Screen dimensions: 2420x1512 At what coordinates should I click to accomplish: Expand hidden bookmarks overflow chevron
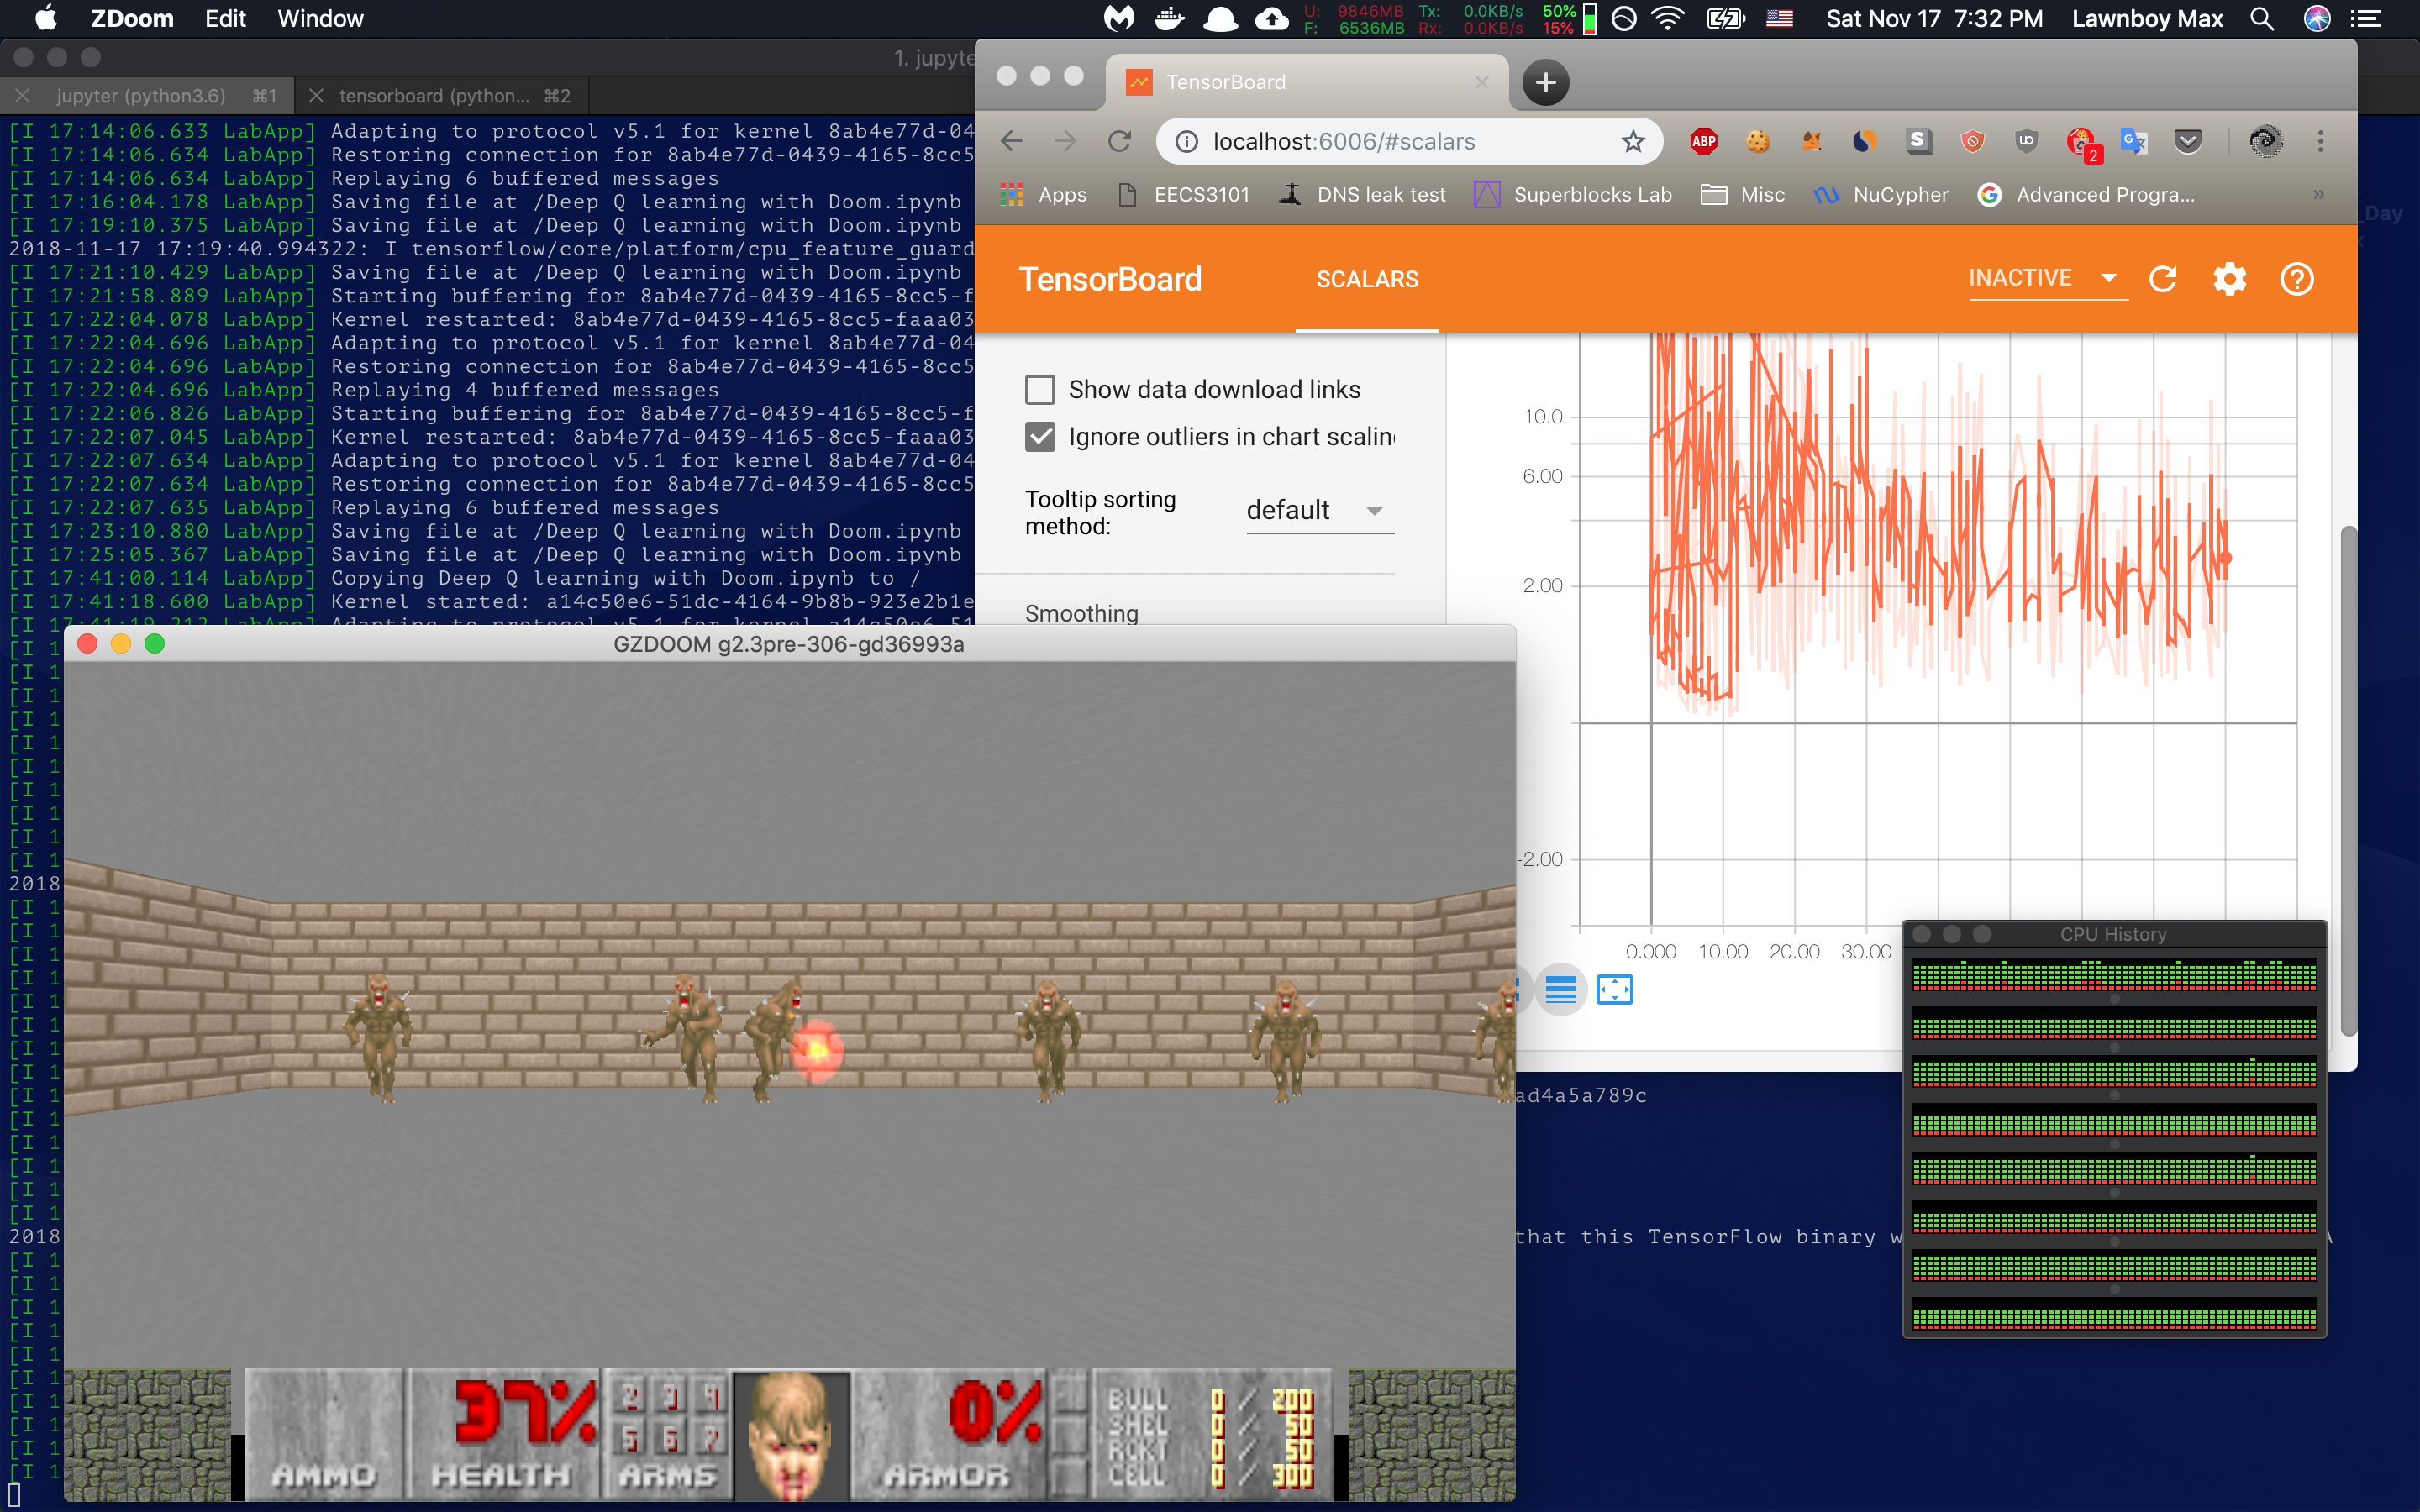tap(2318, 195)
